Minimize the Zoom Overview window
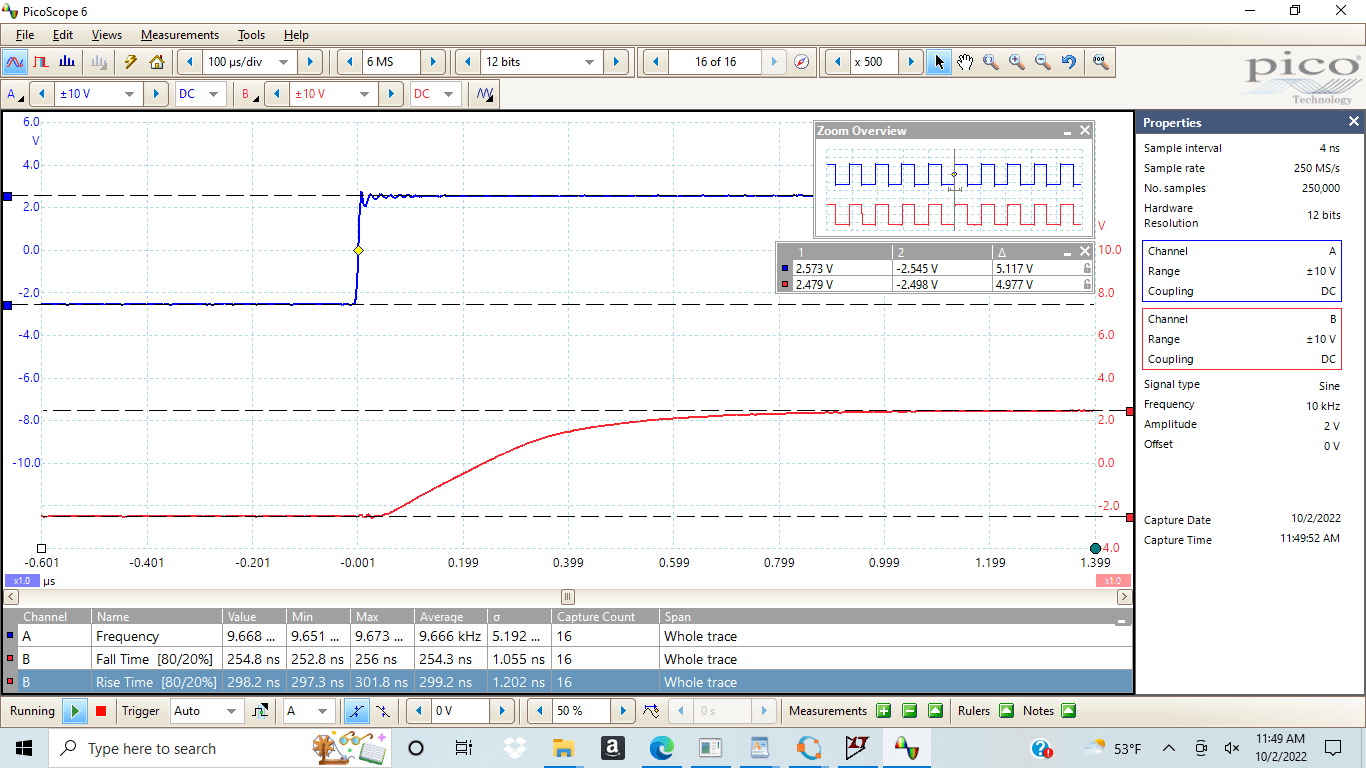The width and height of the screenshot is (1366, 768). (x=1067, y=131)
